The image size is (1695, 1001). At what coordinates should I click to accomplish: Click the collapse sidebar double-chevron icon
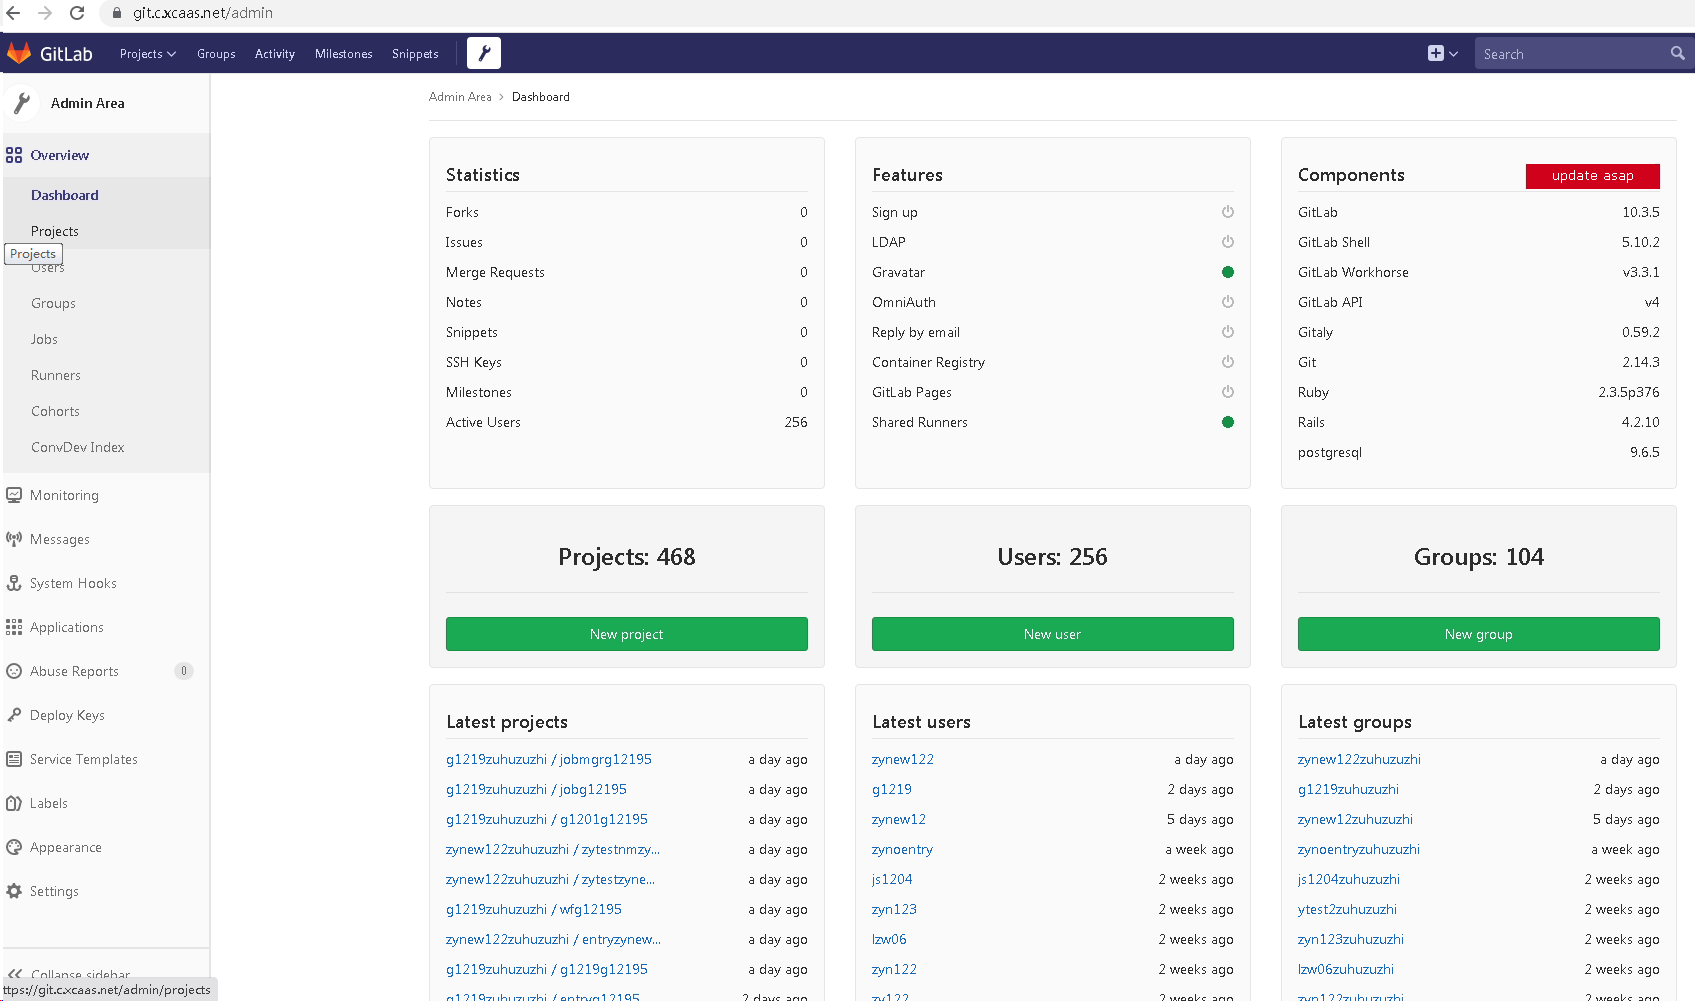(15, 974)
